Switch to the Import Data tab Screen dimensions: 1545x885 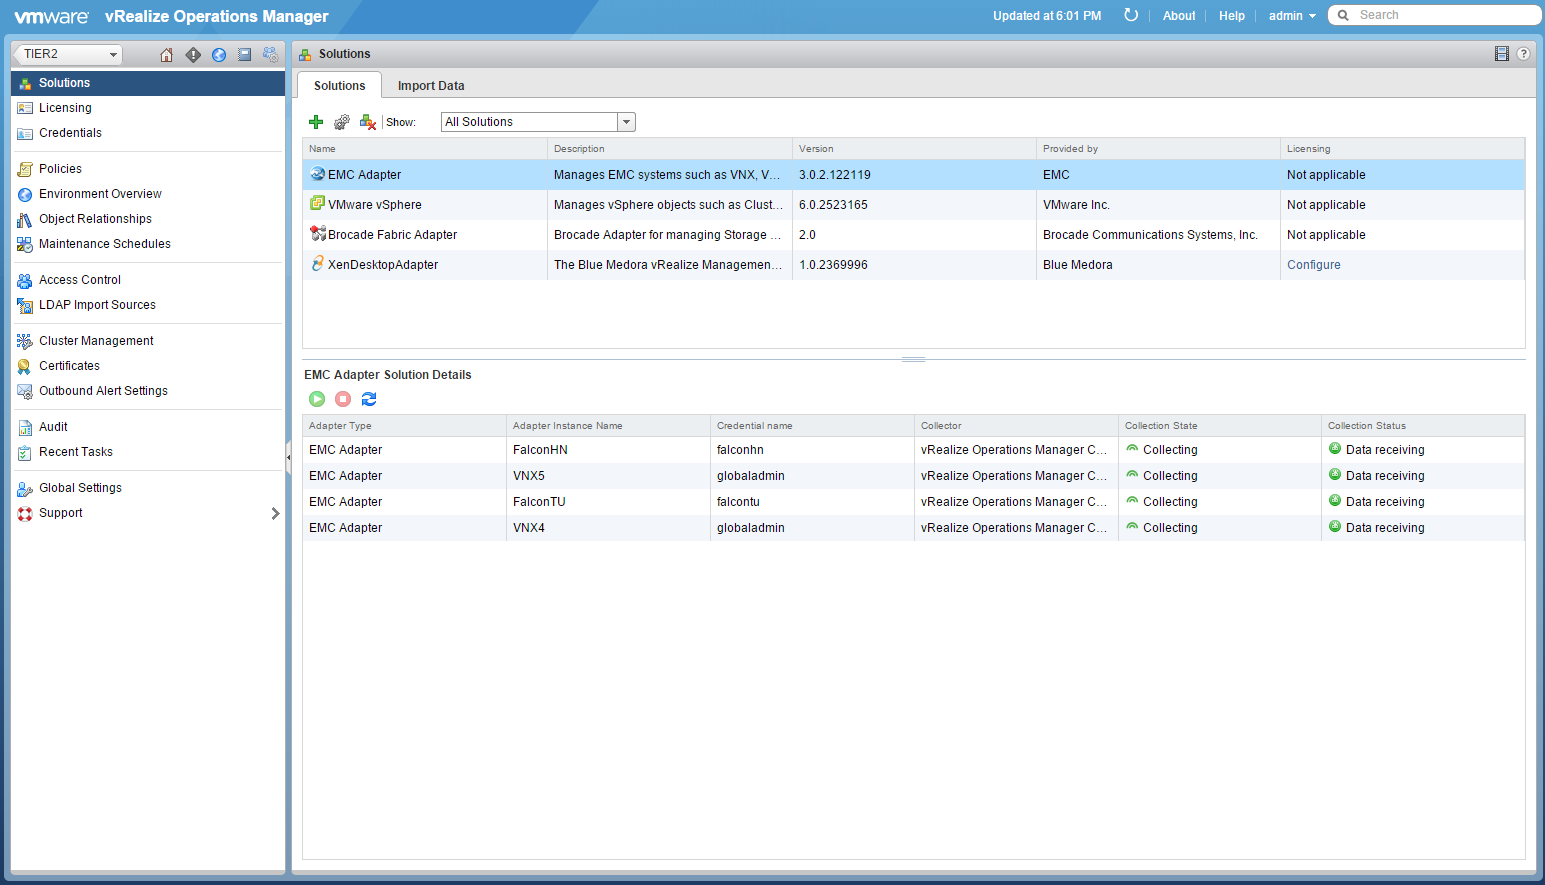pyautogui.click(x=431, y=86)
